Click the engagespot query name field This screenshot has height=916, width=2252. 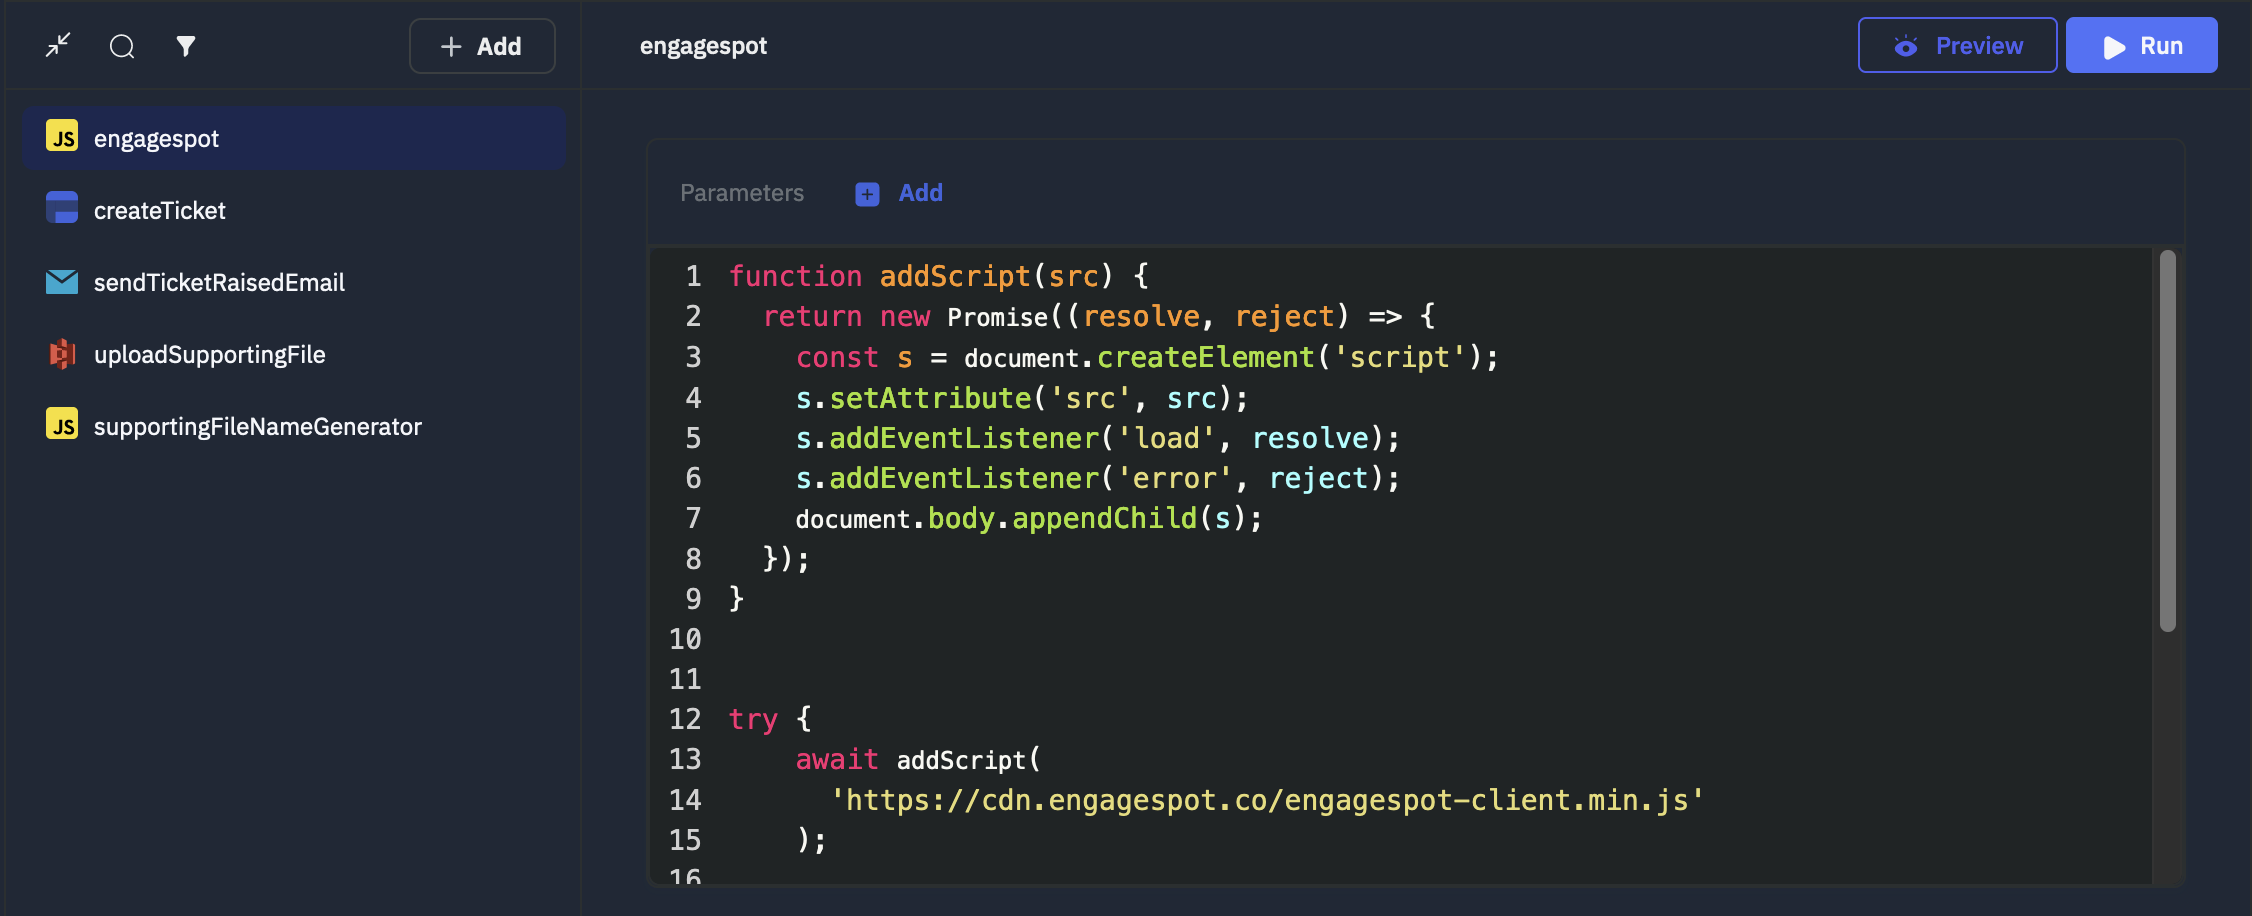[704, 46]
